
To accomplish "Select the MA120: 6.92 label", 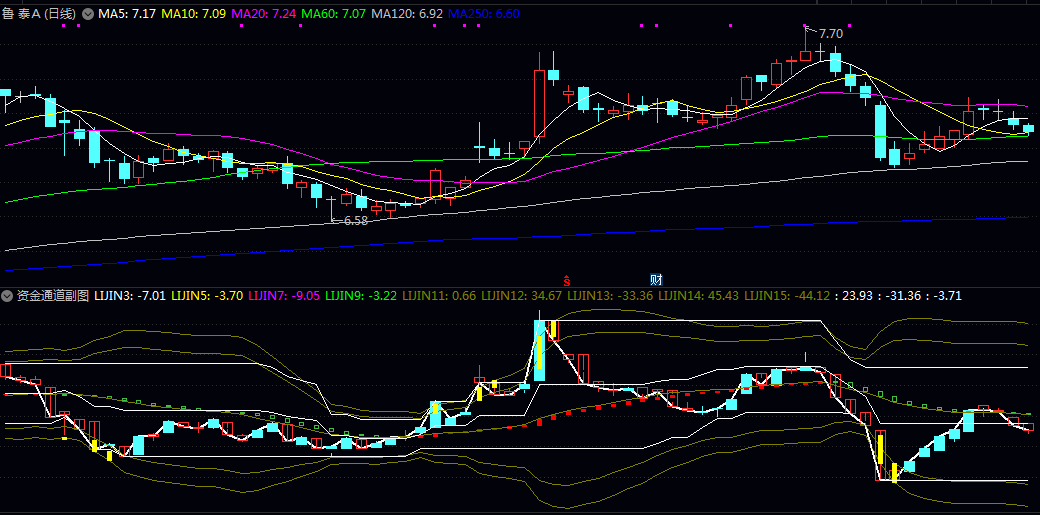I will pos(407,13).
